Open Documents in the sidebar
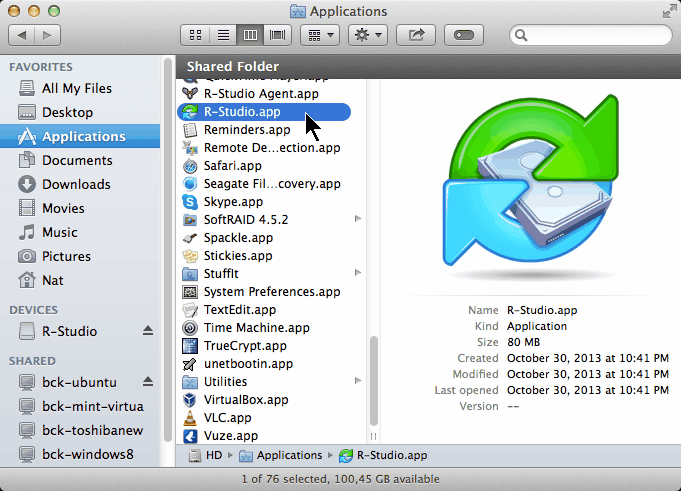Image resolution: width=681 pixels, height=491 pixels. [x=80, y=160]
